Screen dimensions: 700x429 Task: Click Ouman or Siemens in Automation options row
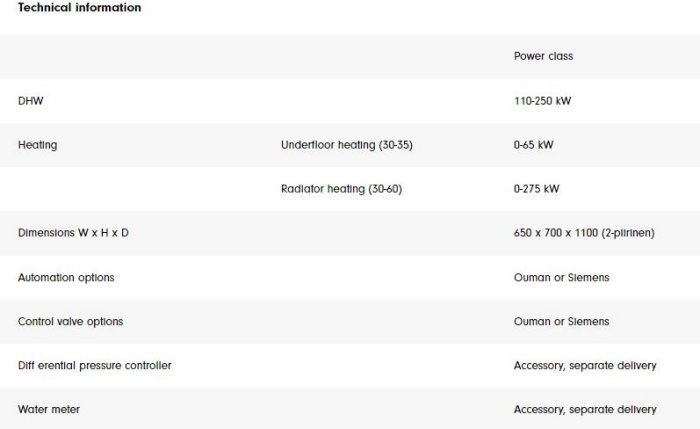561,277
